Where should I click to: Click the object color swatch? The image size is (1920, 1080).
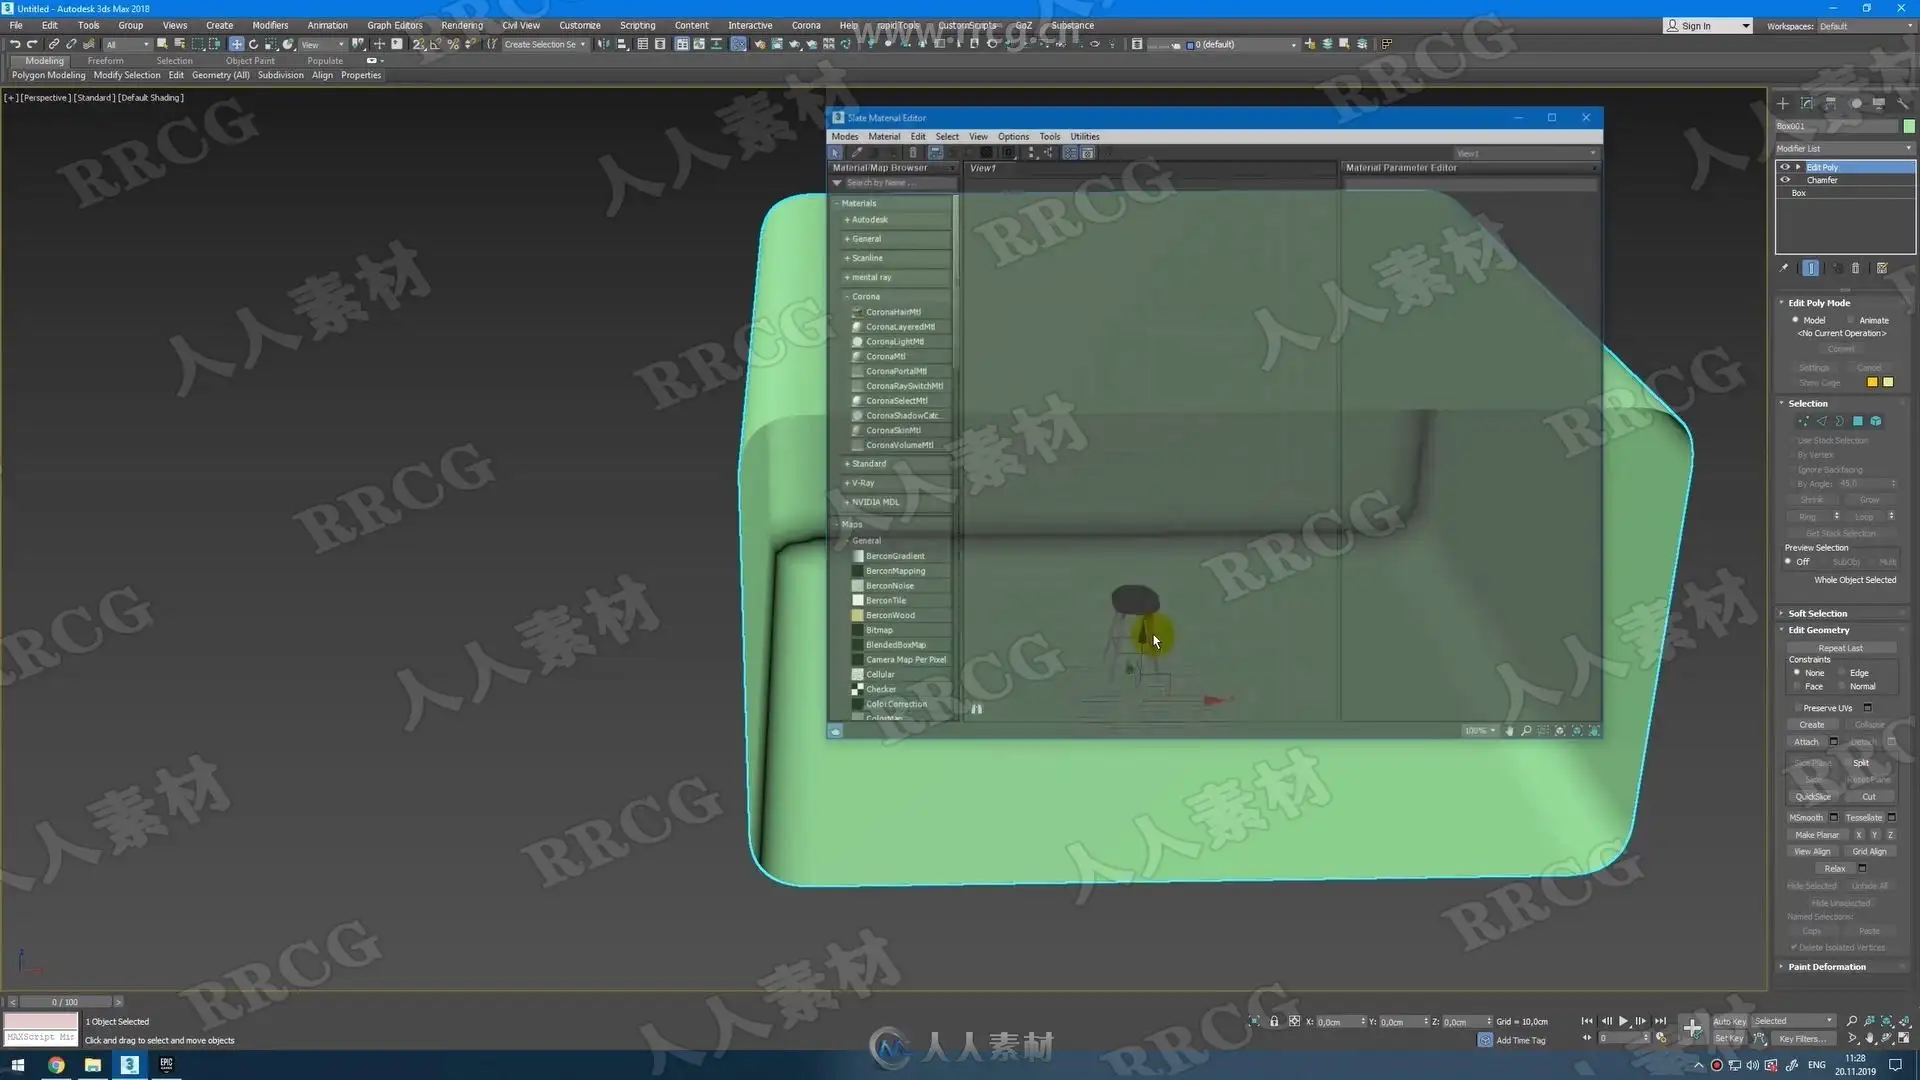click(x=1909, y=126)
